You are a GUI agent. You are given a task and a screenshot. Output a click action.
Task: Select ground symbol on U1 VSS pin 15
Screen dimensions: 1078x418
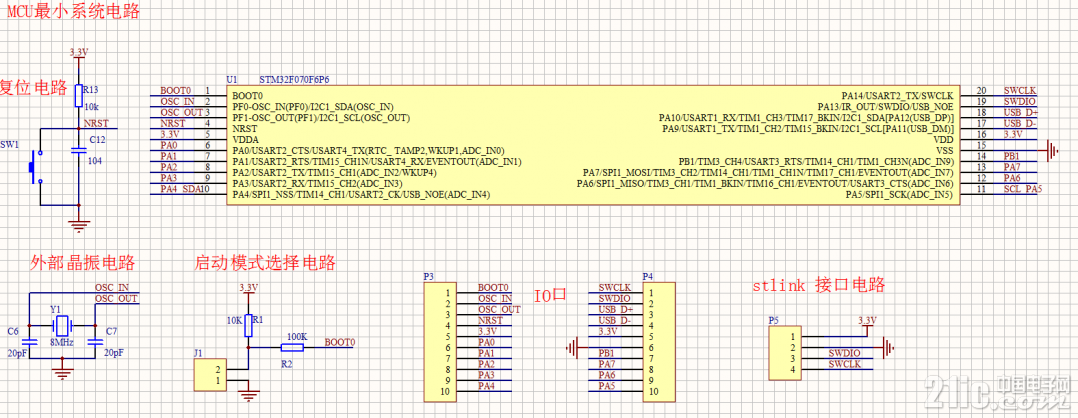pos(1048,150)
